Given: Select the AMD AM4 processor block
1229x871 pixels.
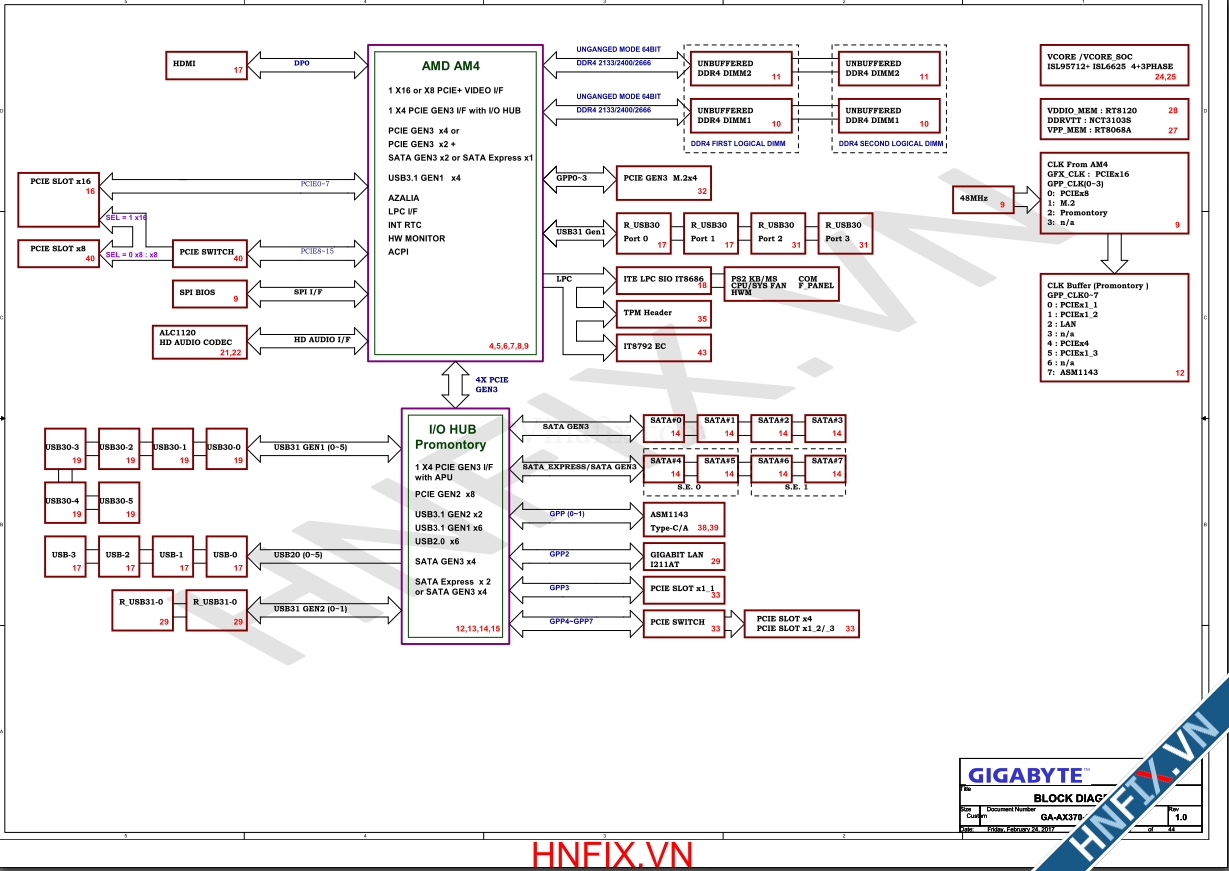Looking at the screenshot, I should (455, 201).
